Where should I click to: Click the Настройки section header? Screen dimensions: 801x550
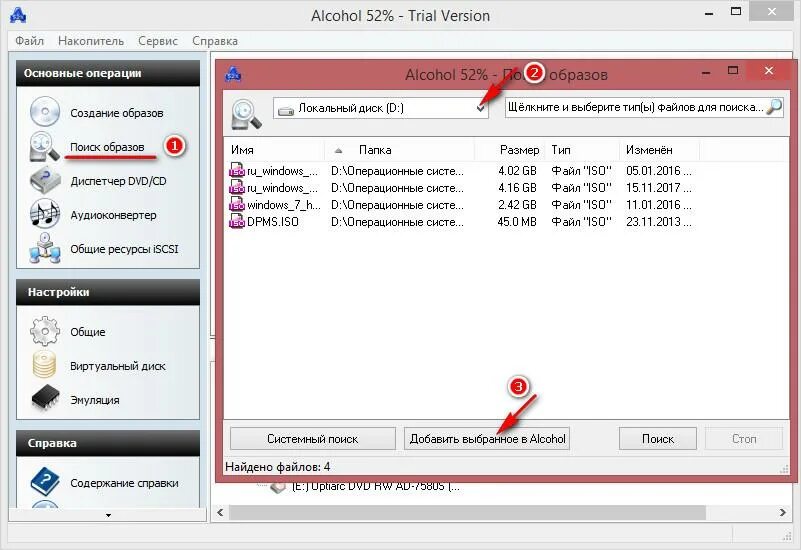pyautogui.click(x=108, y=292)
